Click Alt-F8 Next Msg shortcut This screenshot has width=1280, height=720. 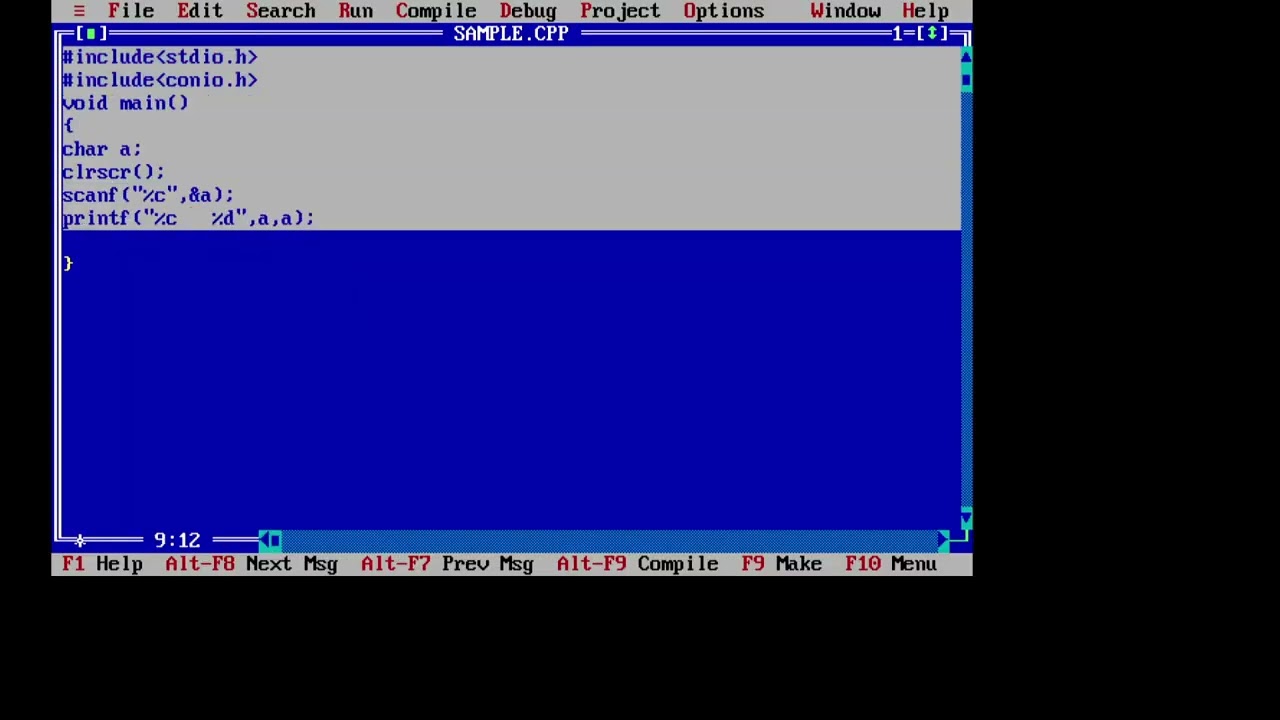tap(252, 564)
